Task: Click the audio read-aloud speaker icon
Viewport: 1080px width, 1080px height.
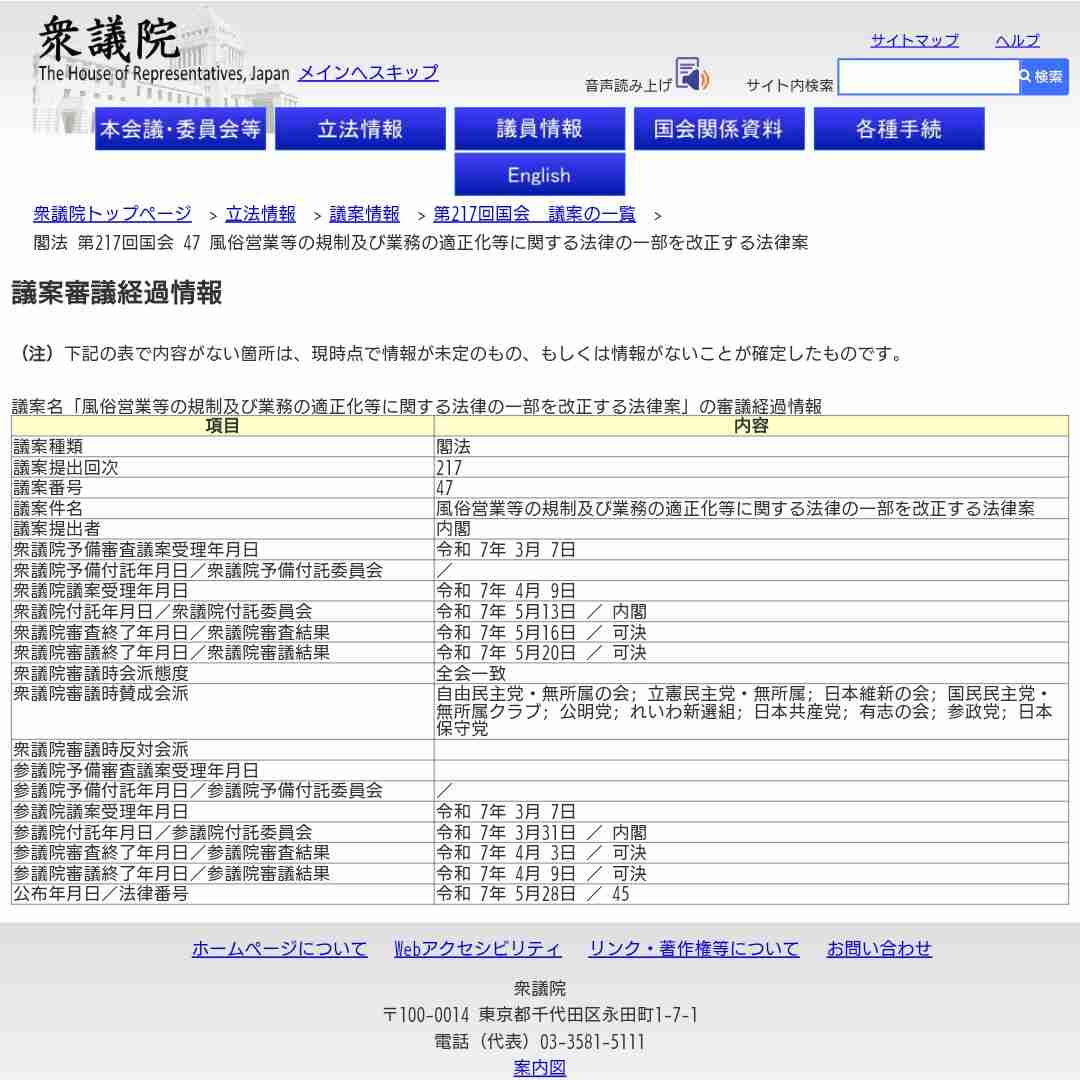Action: [692, 74]
